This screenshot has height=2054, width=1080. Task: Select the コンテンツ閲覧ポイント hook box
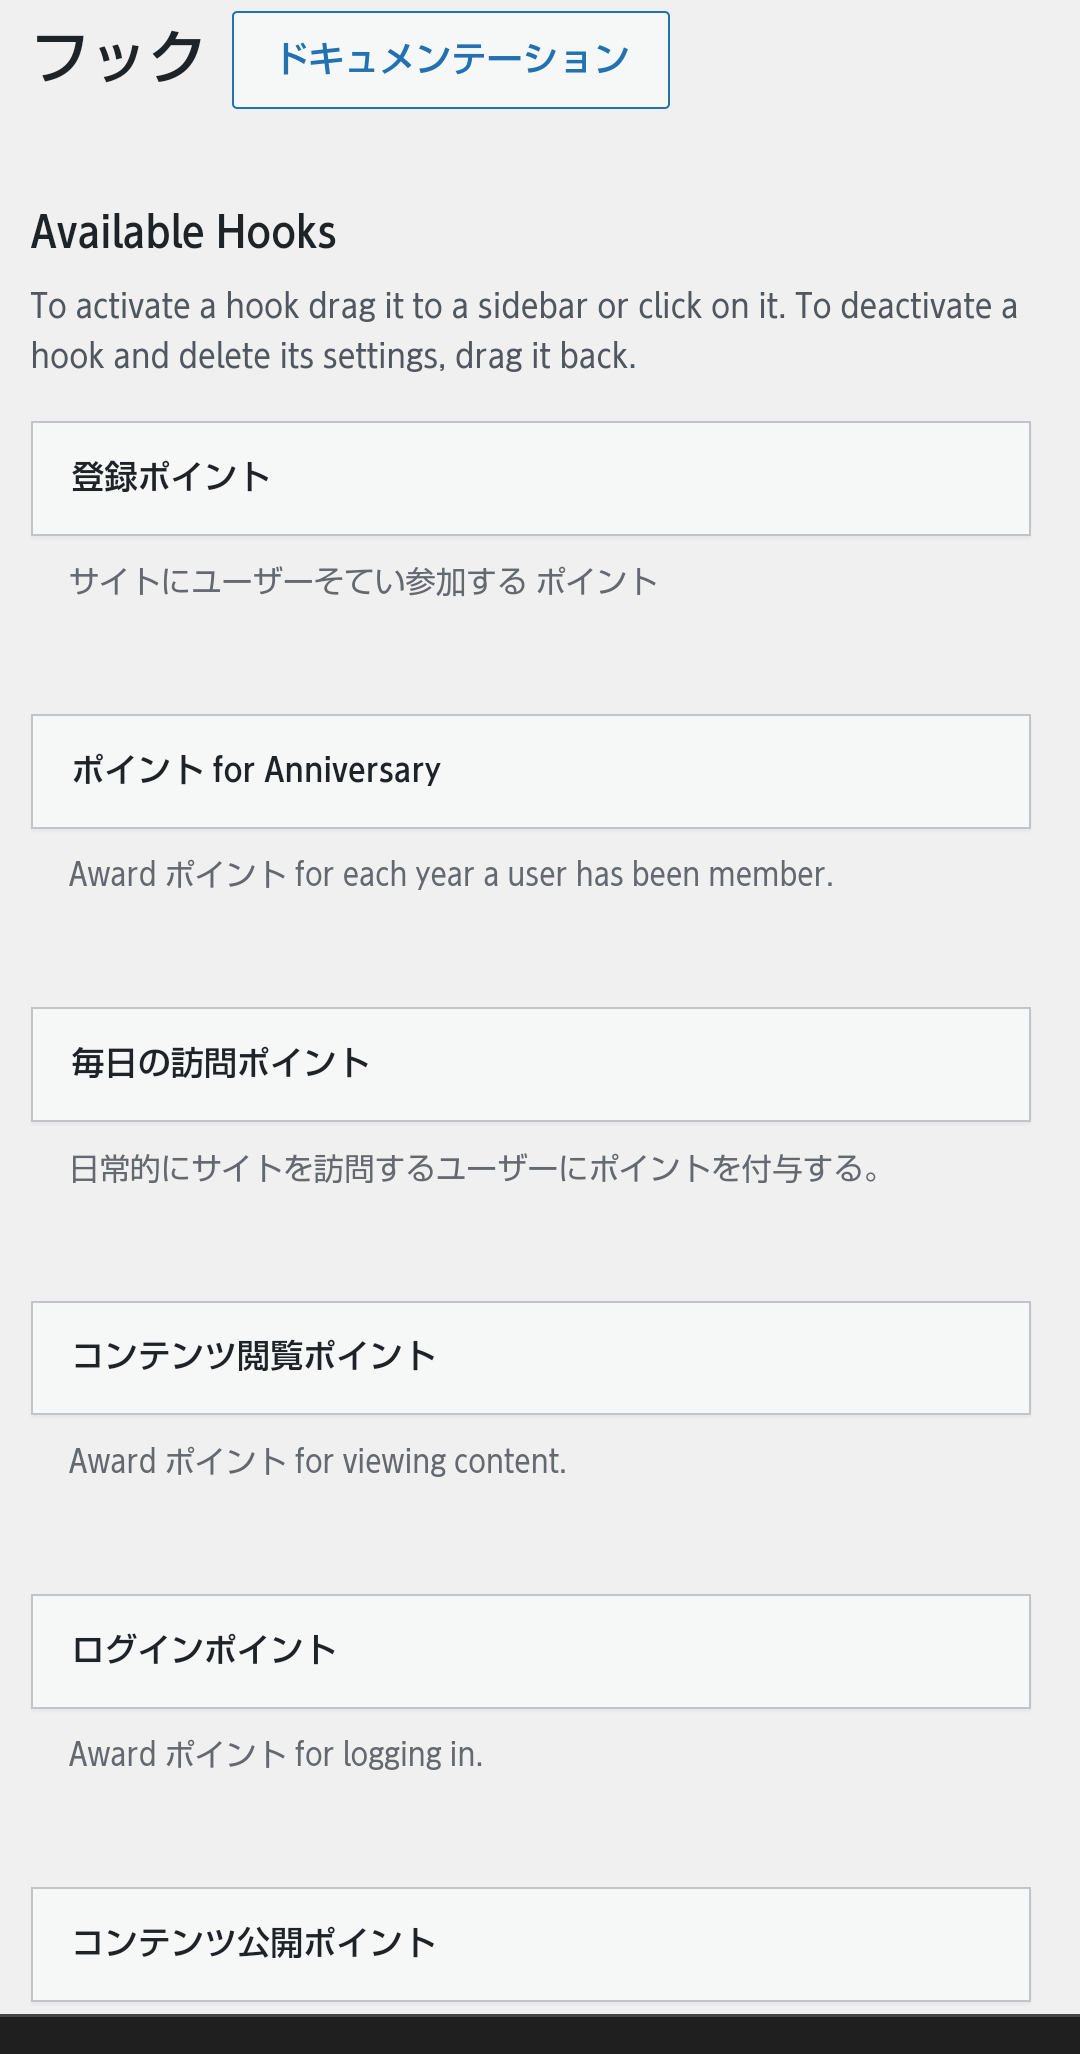[531, 1358]
